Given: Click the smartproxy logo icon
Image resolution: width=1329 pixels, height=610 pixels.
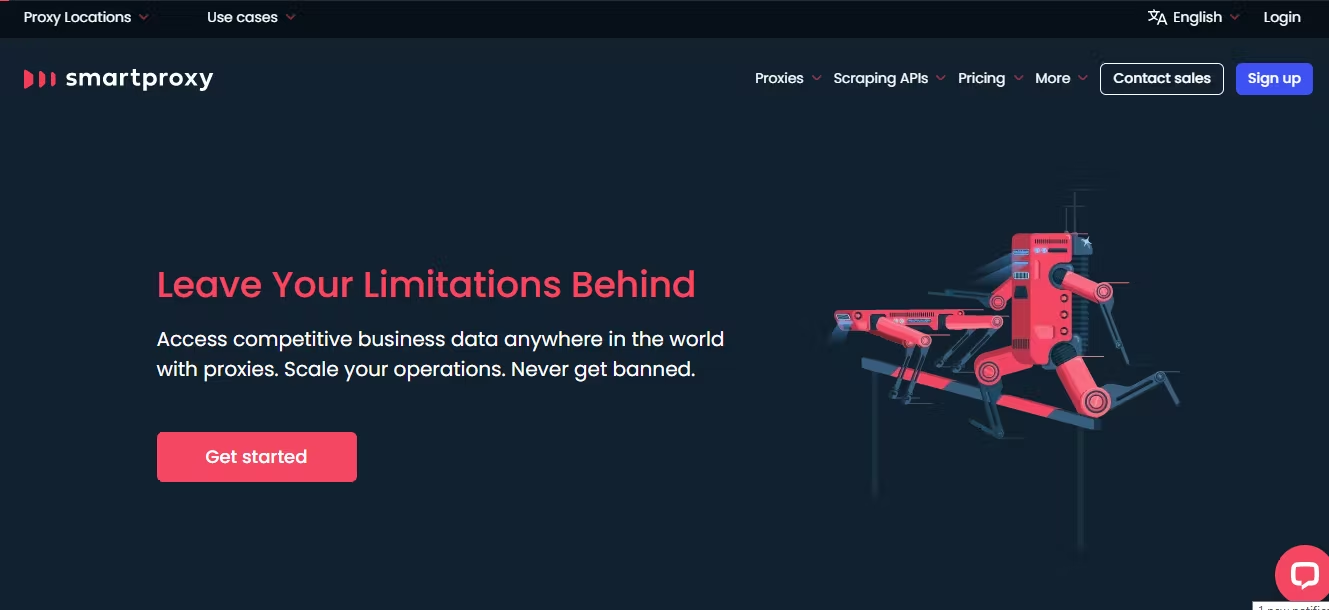Looking at the screenshot, I should 40,79.
